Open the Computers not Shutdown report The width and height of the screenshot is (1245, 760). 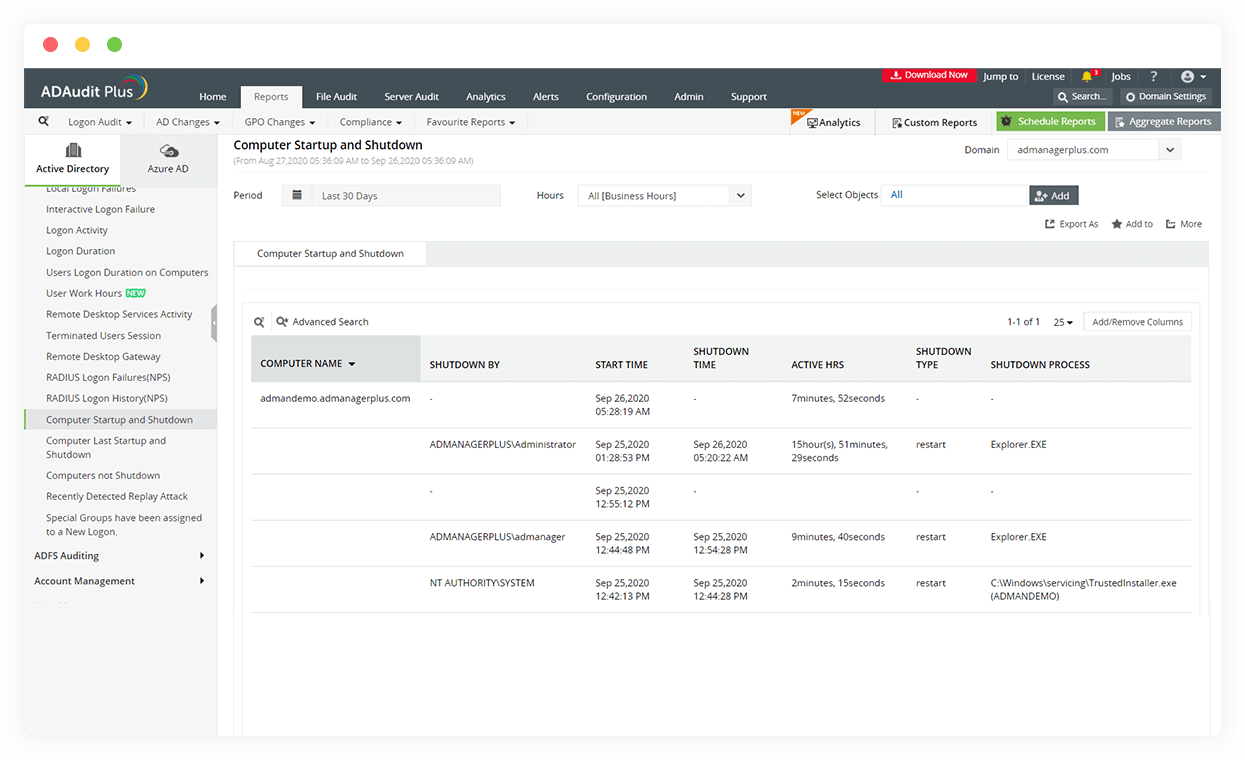[103, 475]
